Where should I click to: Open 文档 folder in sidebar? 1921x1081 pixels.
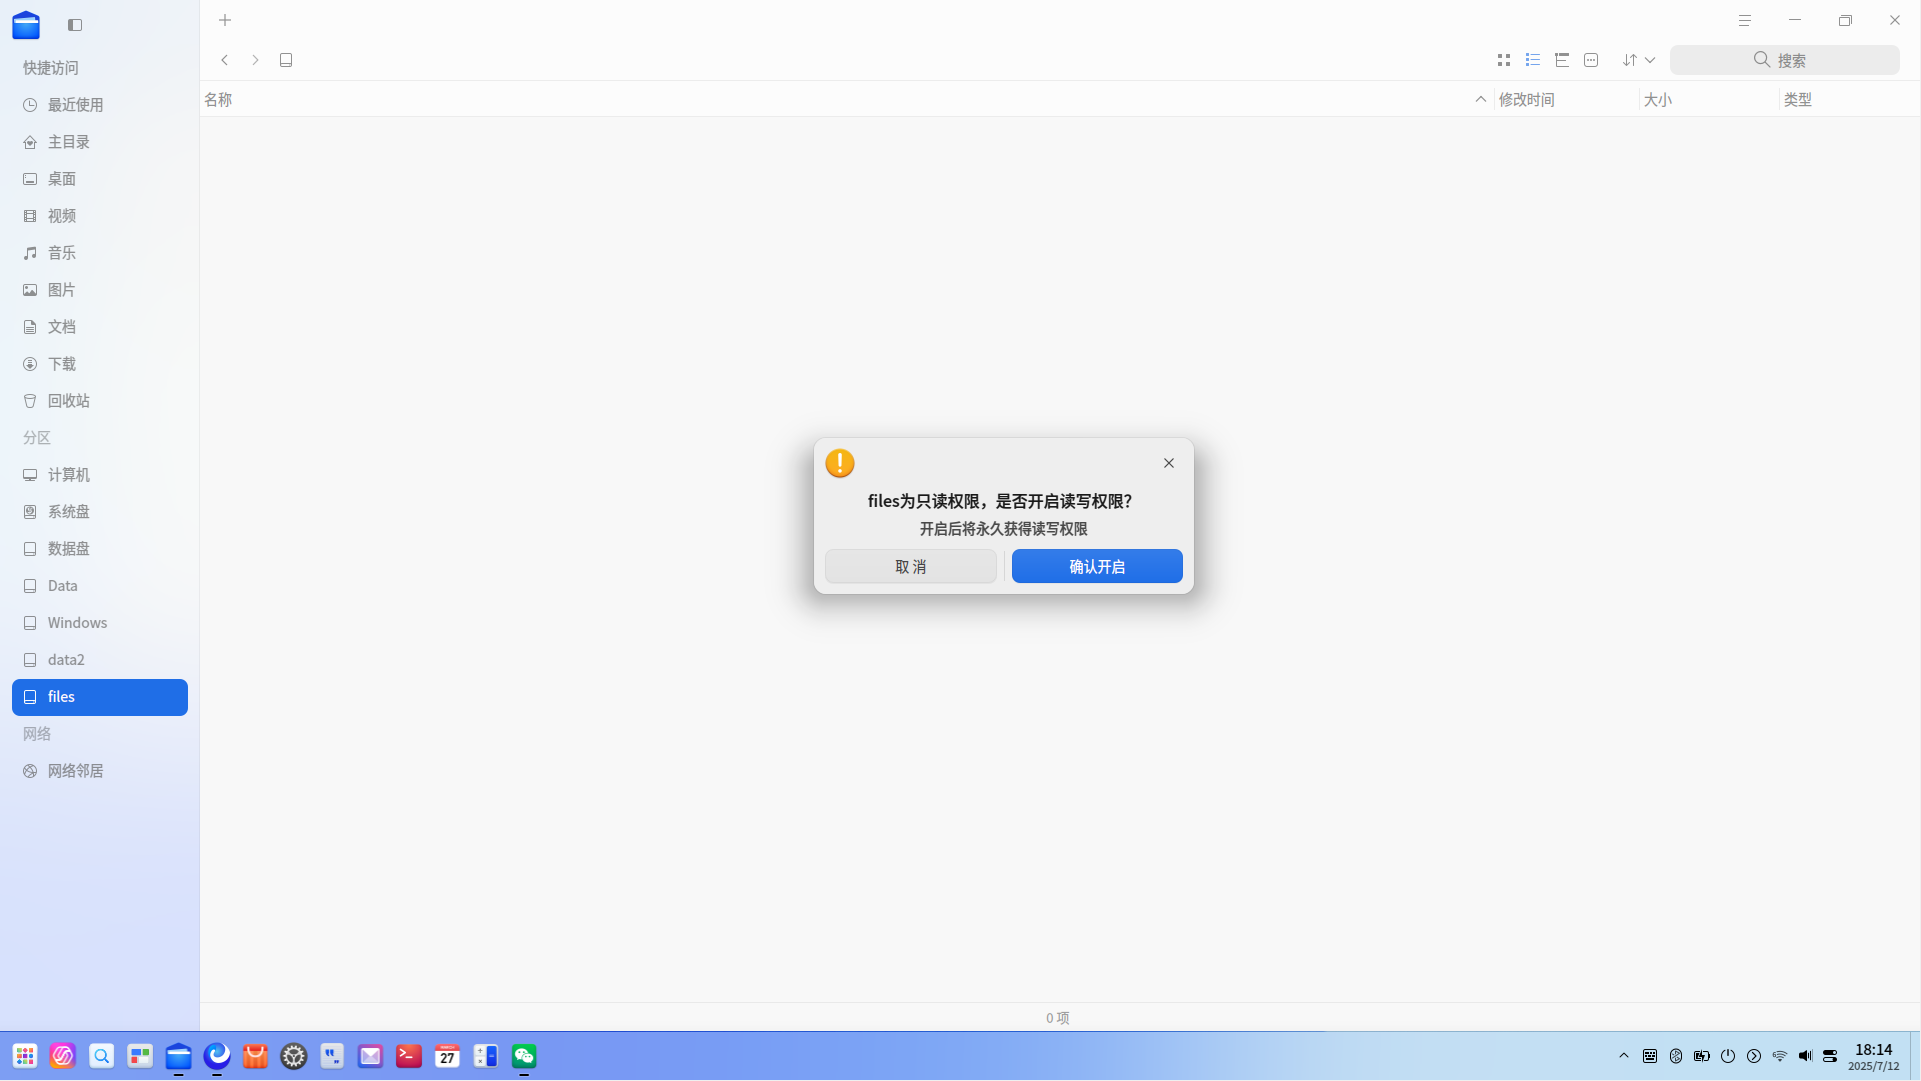tap(100, 327)
